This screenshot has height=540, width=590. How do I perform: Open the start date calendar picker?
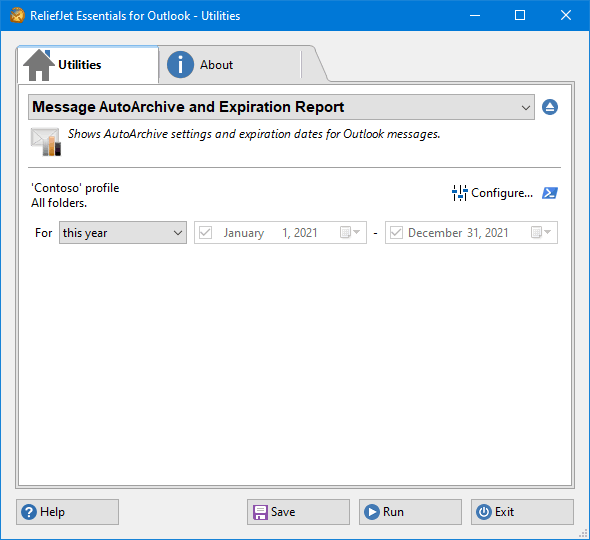(350, 232)
